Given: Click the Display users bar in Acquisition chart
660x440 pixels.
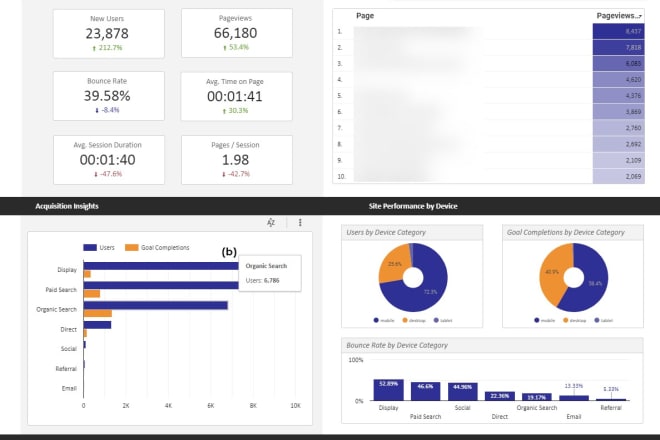Looking at the screenshot, I should click(161, 266).
